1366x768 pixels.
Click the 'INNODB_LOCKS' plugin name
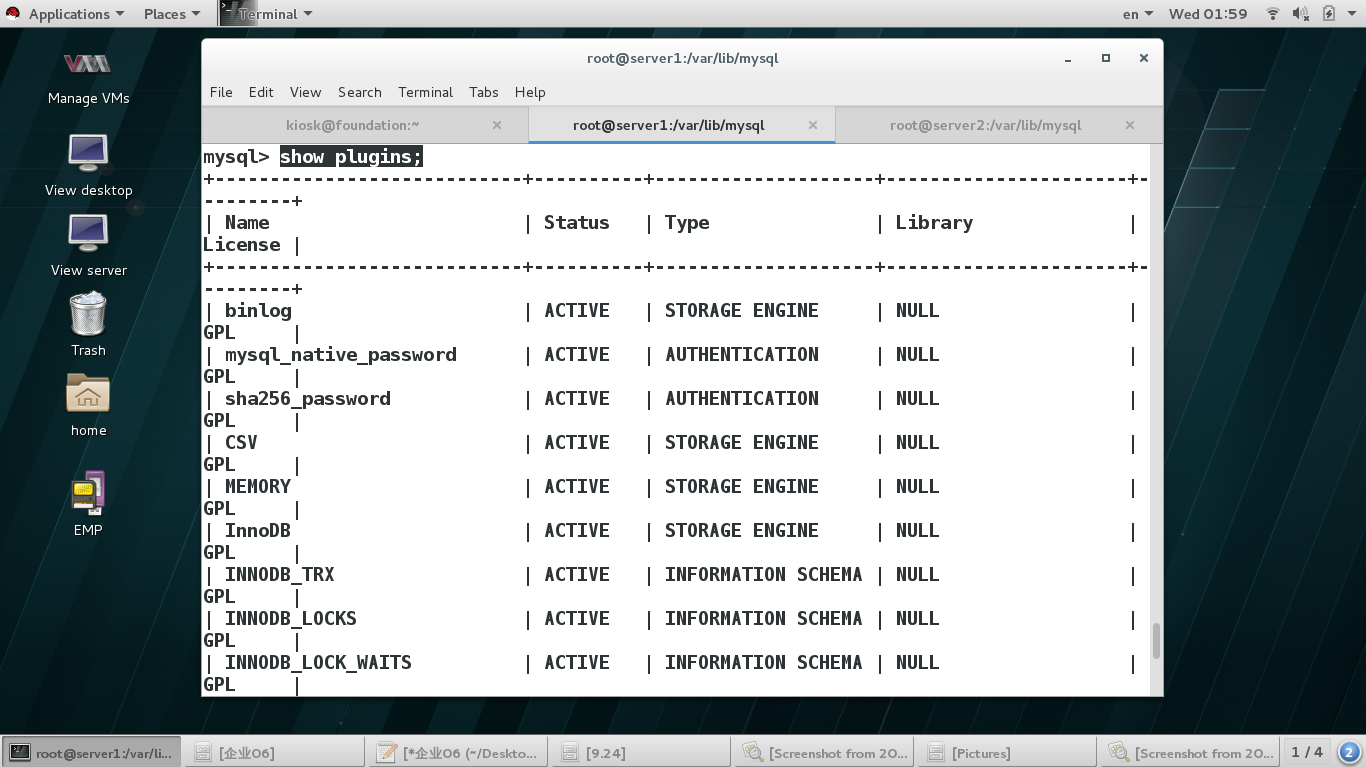[291, 619]
